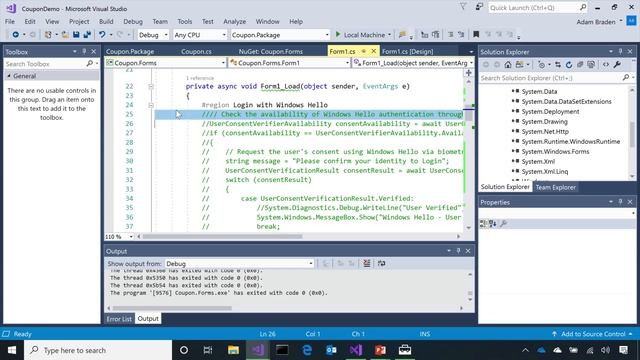The width and height of the screenshot is (640, 360).
Task: Click Home icon in Solution Explorer
Action: [x=508, y=64]
